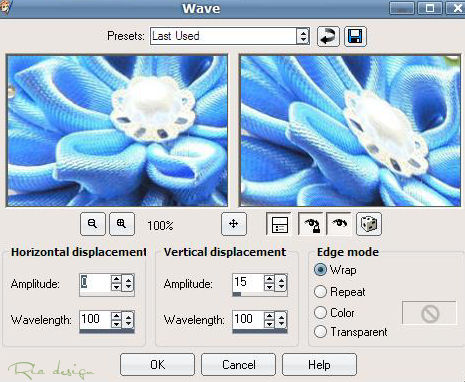This screenshot has width=465, height=382.
Task: Open horizontal Amplitude slider popup arrow
Action: click(129, 283)
